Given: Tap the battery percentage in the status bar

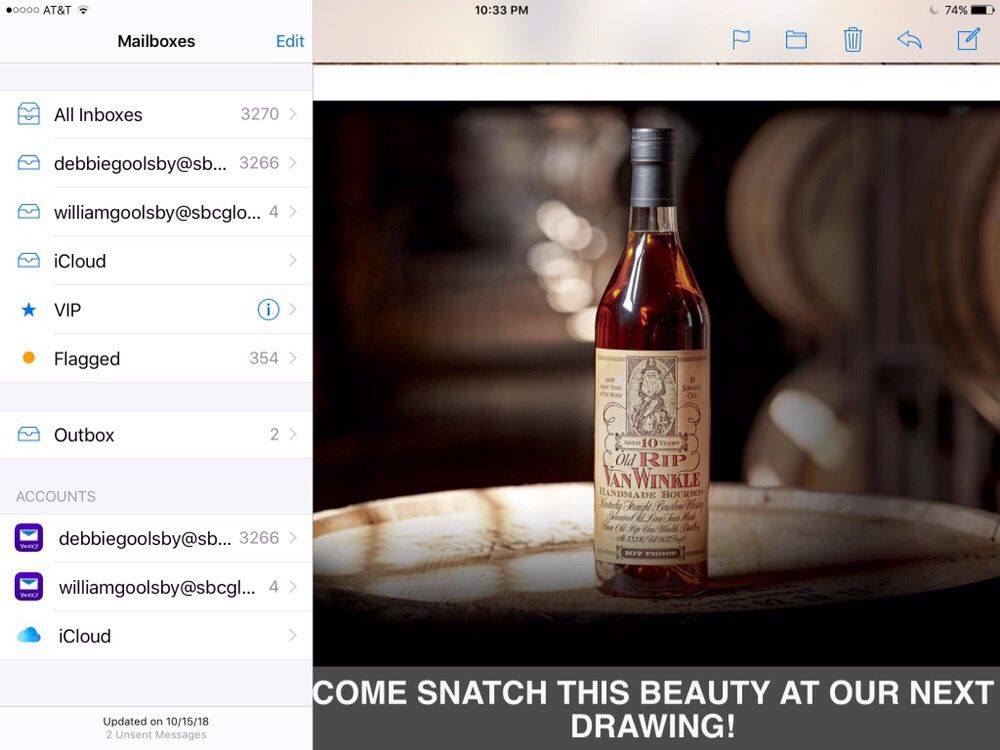Looking at the screenshot, I should click(955, 10).
